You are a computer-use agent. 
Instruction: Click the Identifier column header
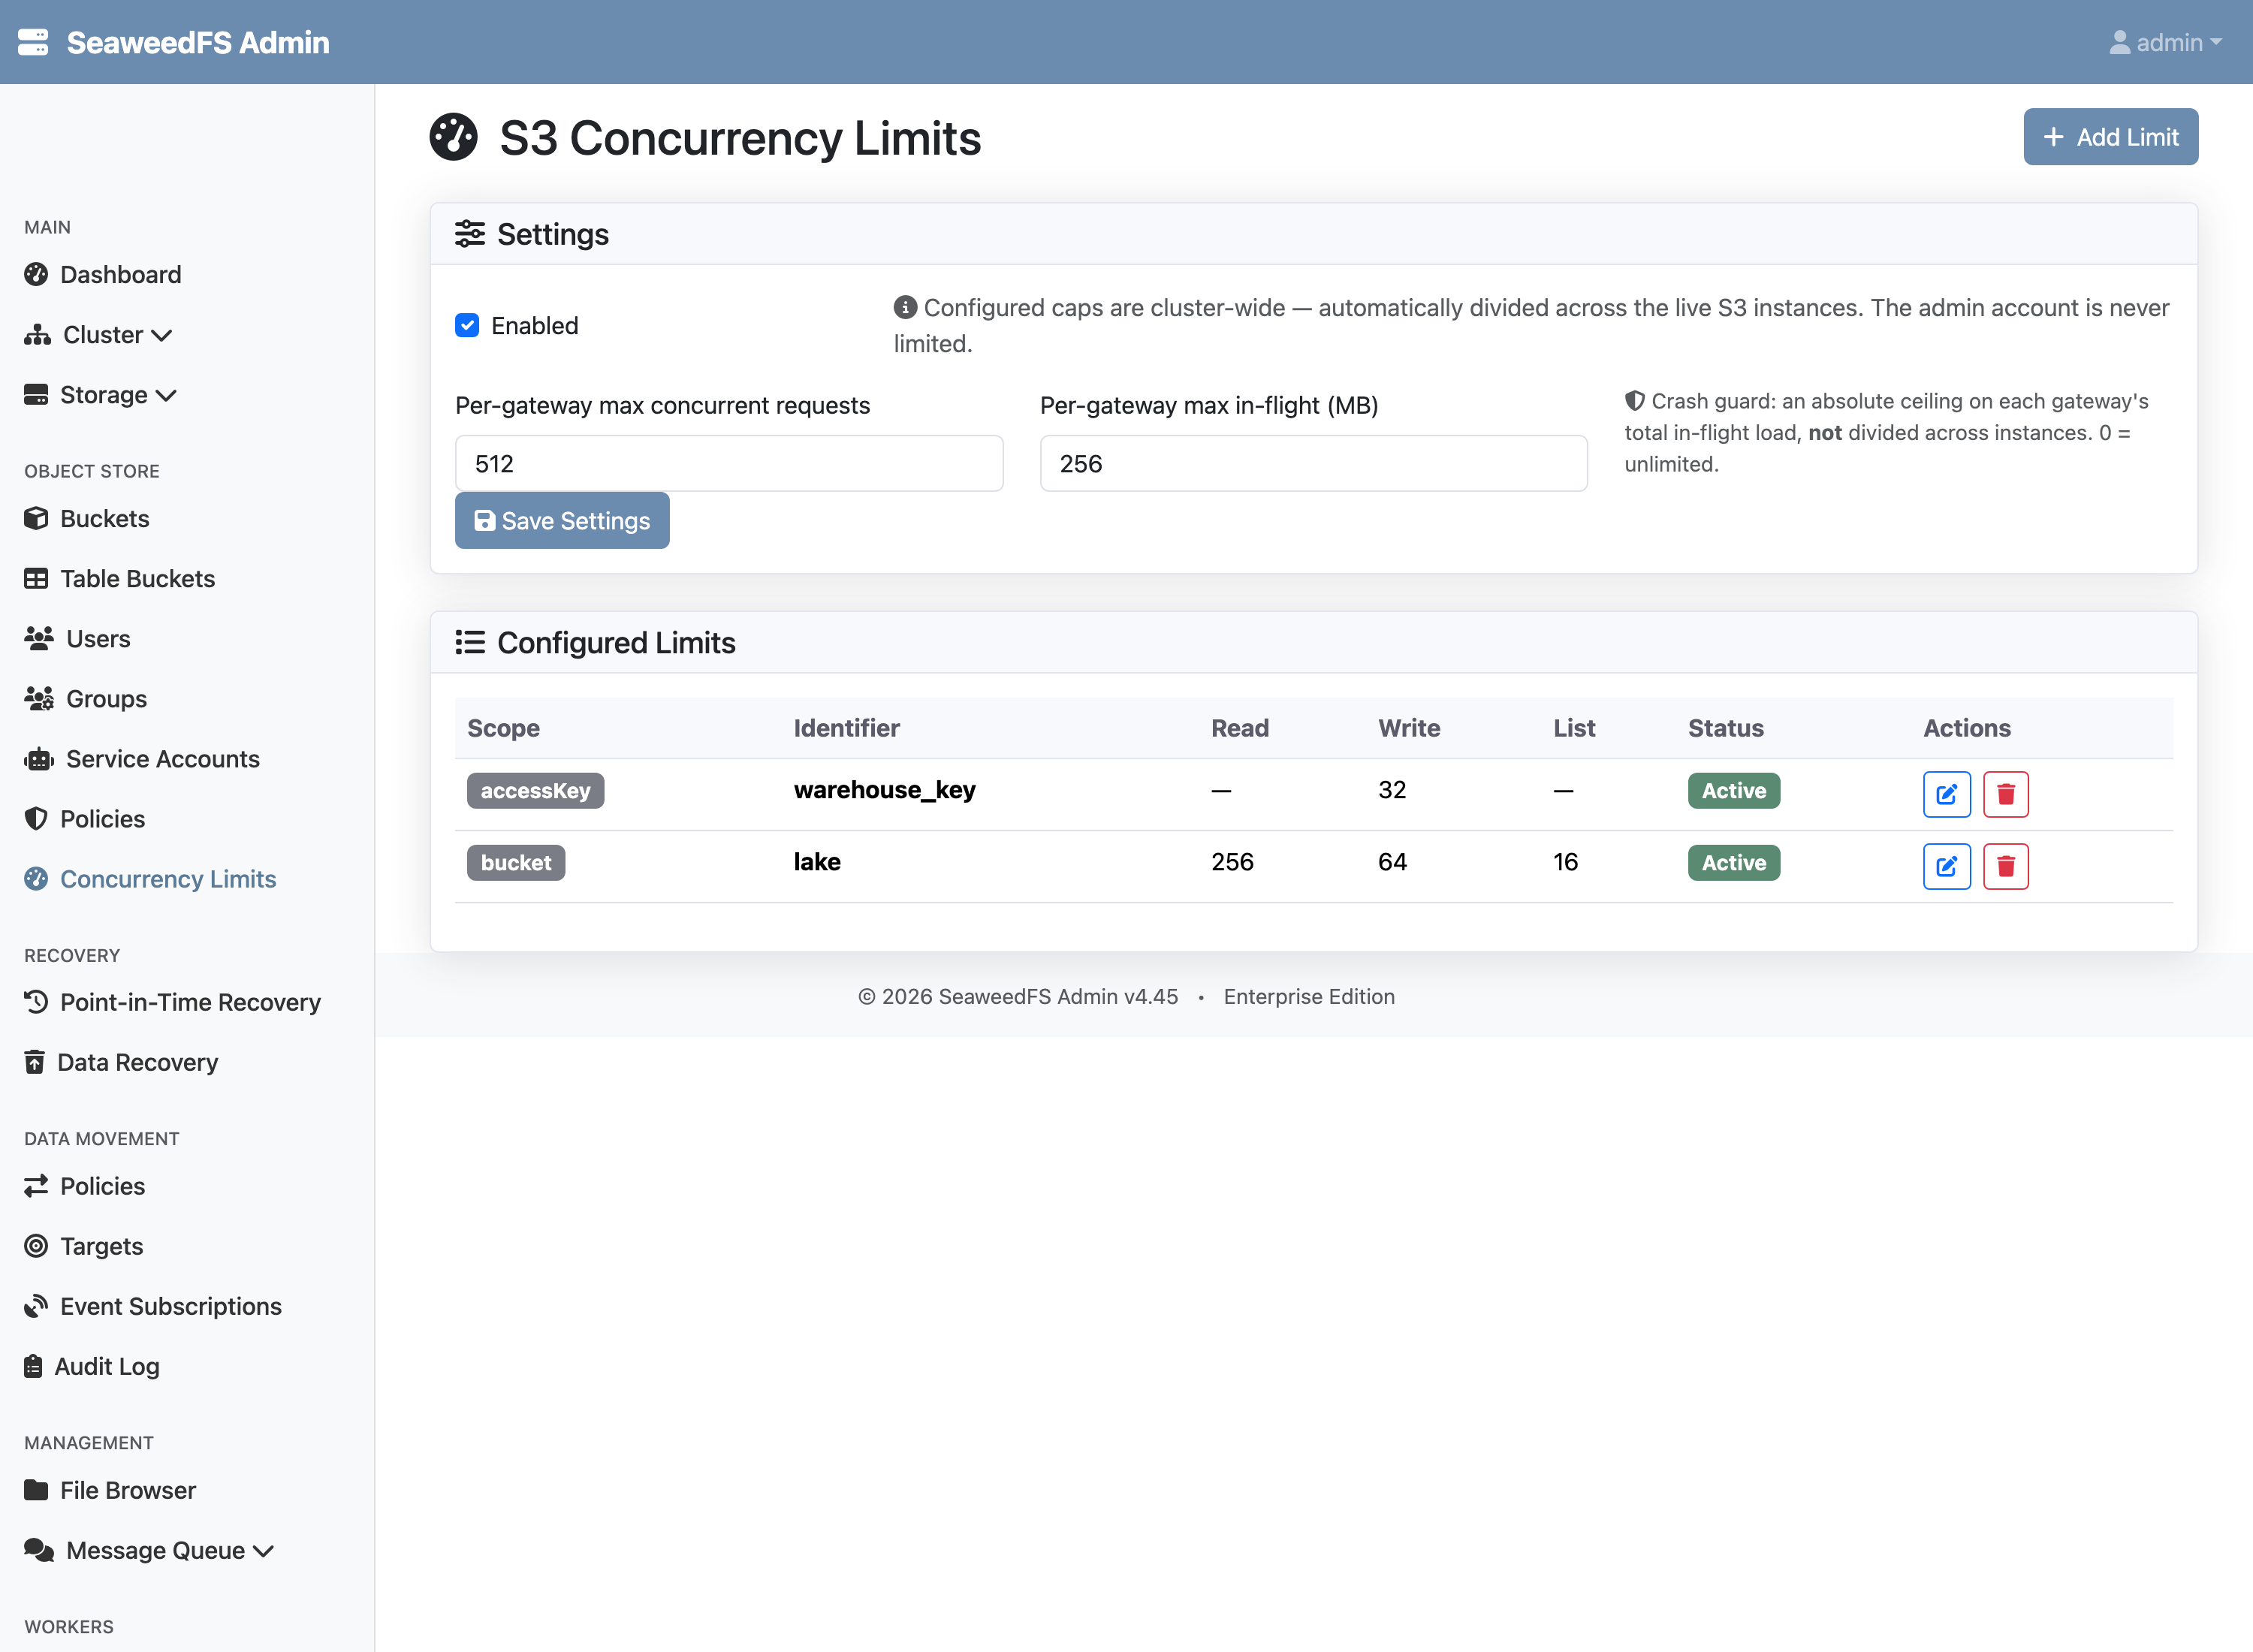coord(846,728)
